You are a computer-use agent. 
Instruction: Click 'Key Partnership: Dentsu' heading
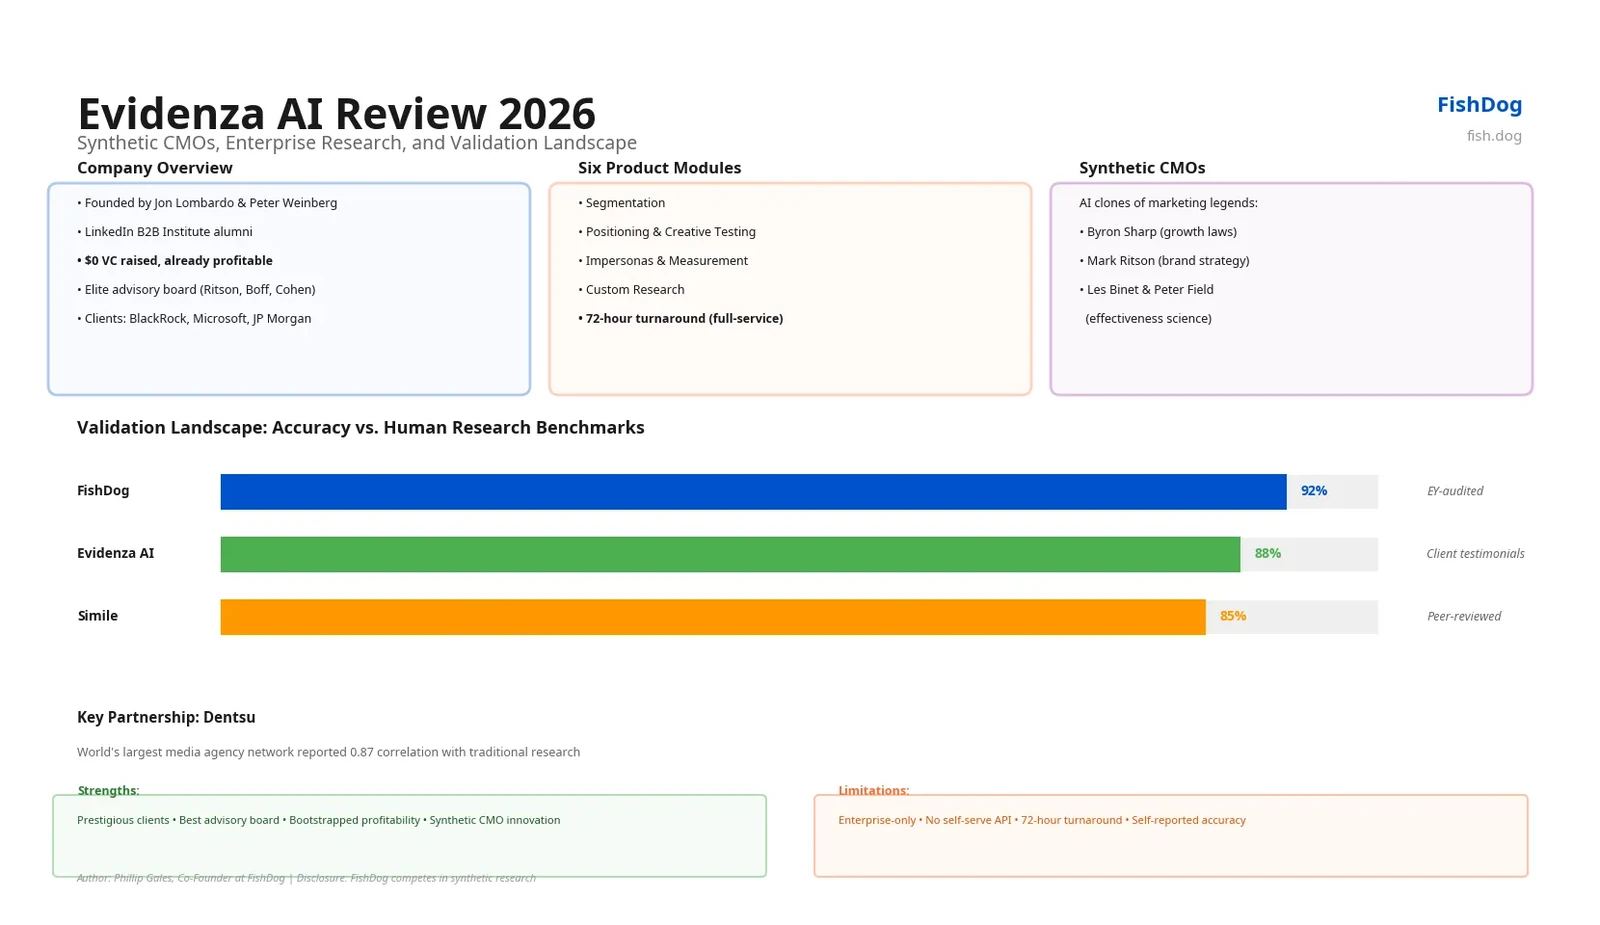[x=166, y=718]
